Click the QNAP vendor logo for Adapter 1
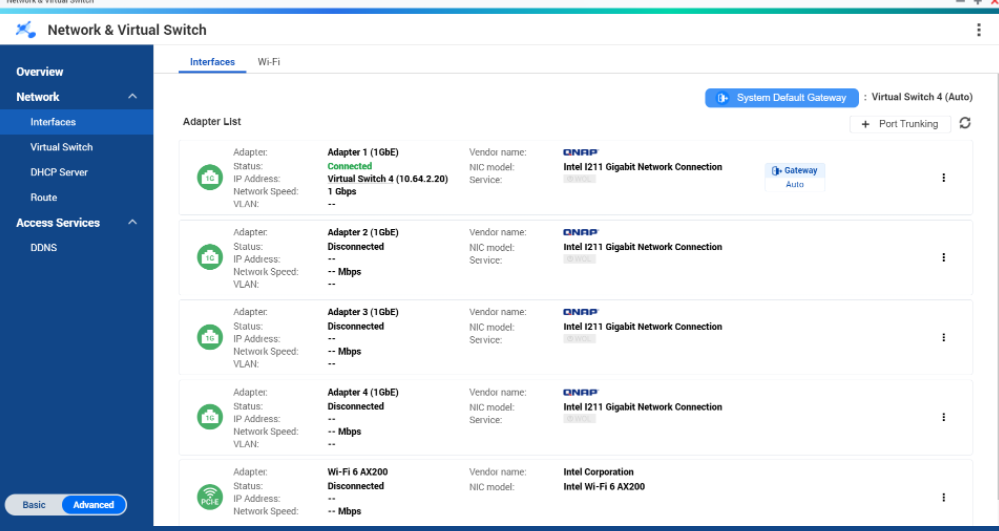Viewport: 999px width, 531px height. point(580,152)
